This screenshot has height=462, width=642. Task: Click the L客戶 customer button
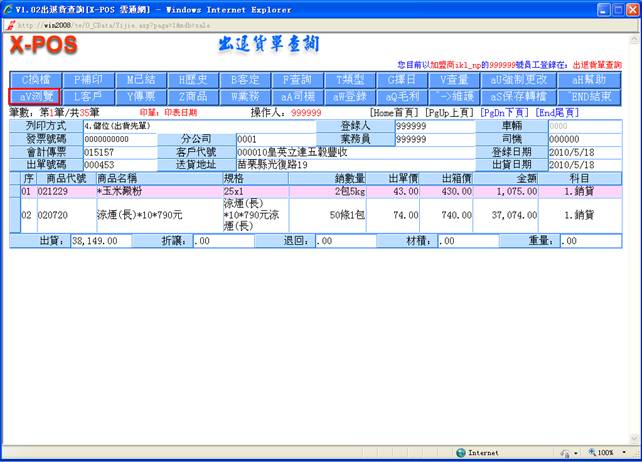click(x=89, y=97)
